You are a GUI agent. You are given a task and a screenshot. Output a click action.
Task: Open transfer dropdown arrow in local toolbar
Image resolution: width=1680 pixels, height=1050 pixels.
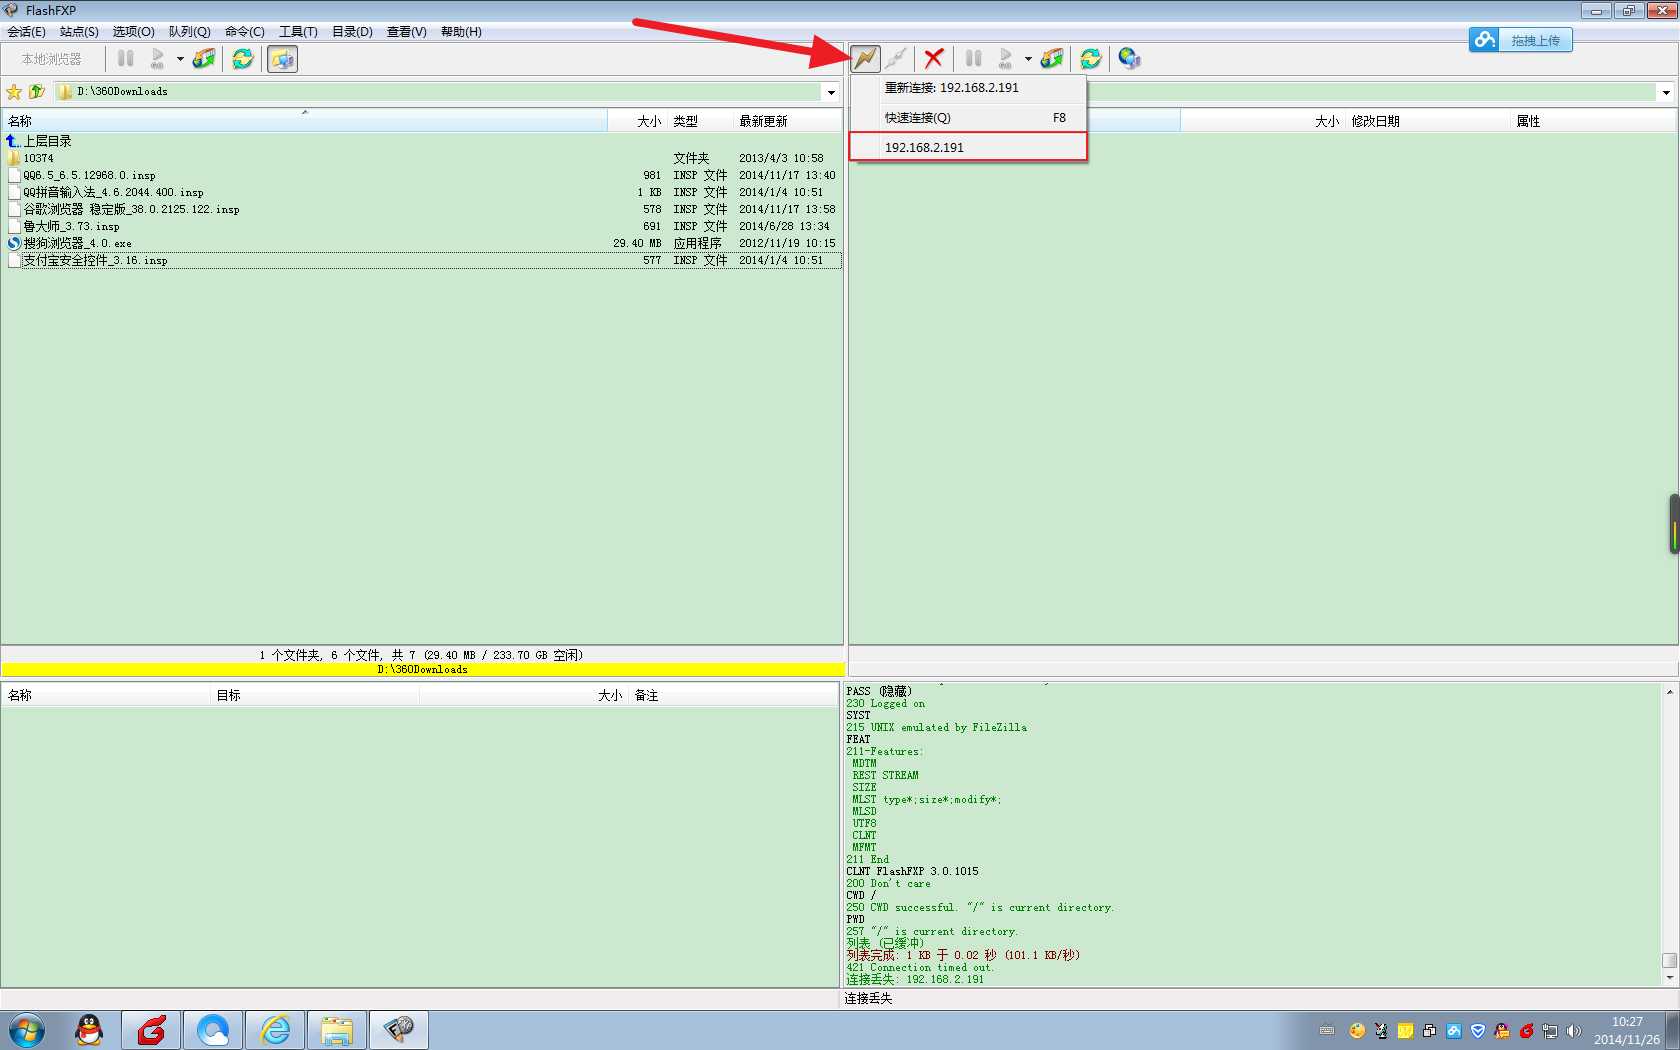180,59
